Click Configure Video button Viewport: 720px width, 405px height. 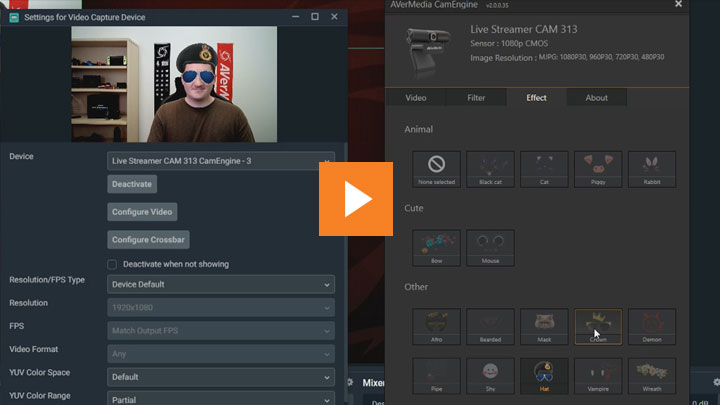tap(142, 212)
